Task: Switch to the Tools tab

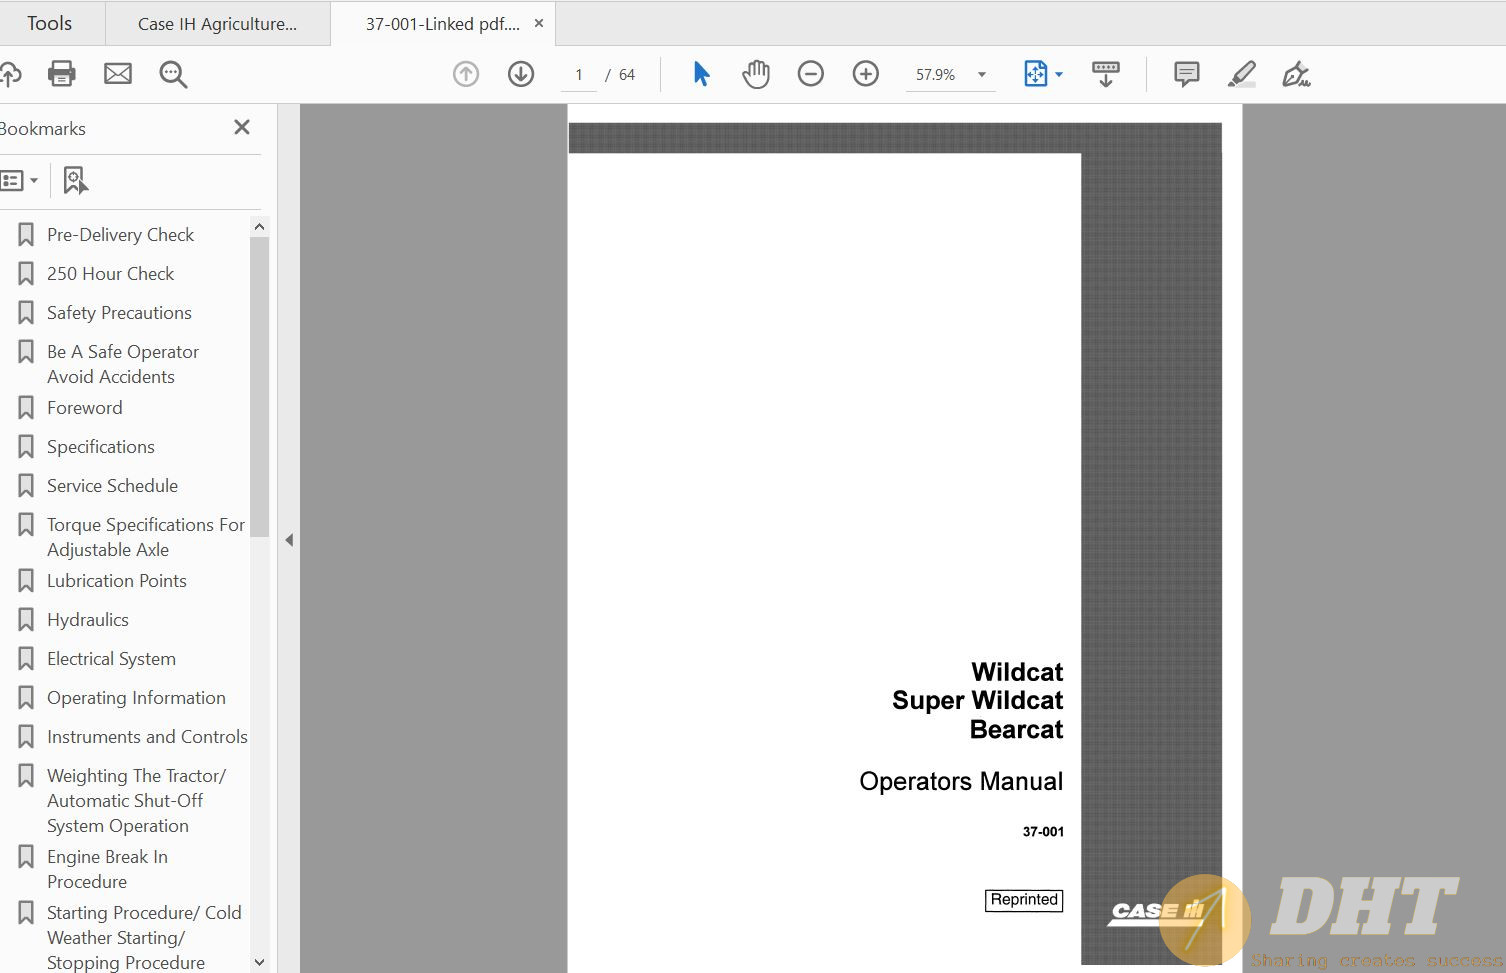Action: (x=49, y=23)
